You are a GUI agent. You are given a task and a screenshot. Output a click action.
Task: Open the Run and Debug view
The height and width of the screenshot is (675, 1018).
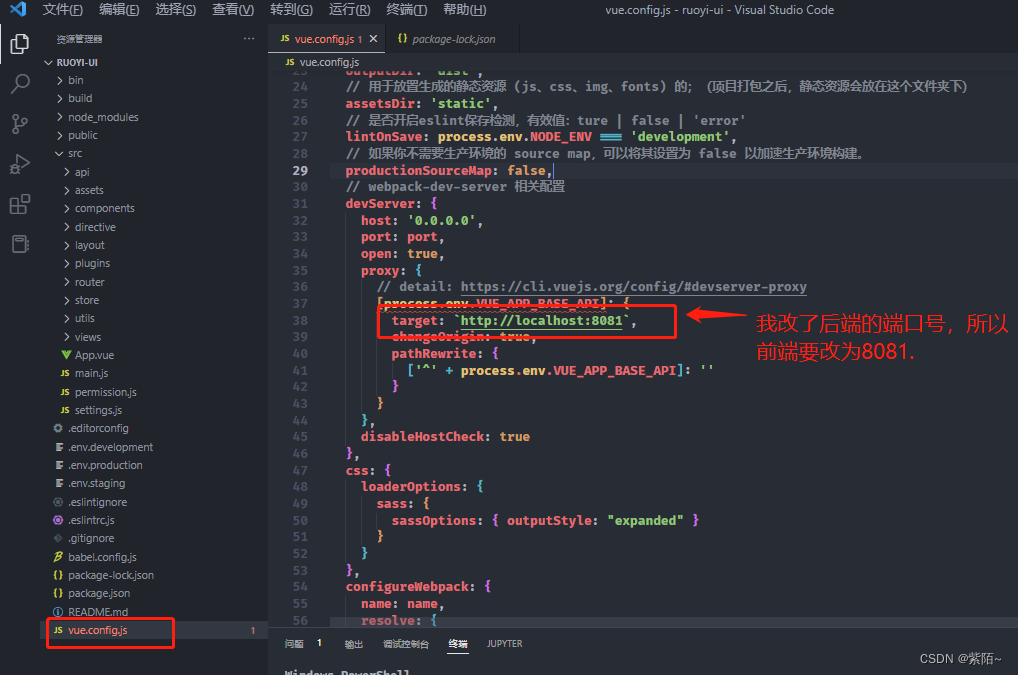pyautogui.click(x=19, y=164)
